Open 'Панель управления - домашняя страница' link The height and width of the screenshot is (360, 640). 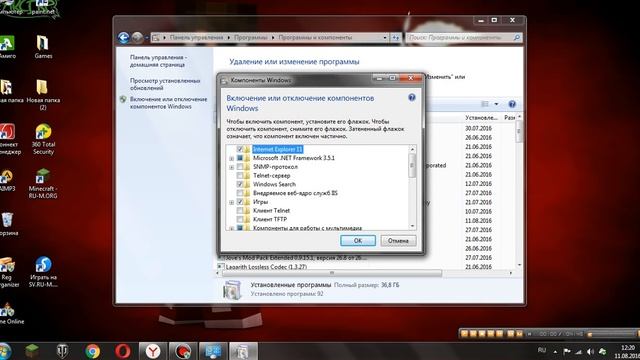pos(158,61)
